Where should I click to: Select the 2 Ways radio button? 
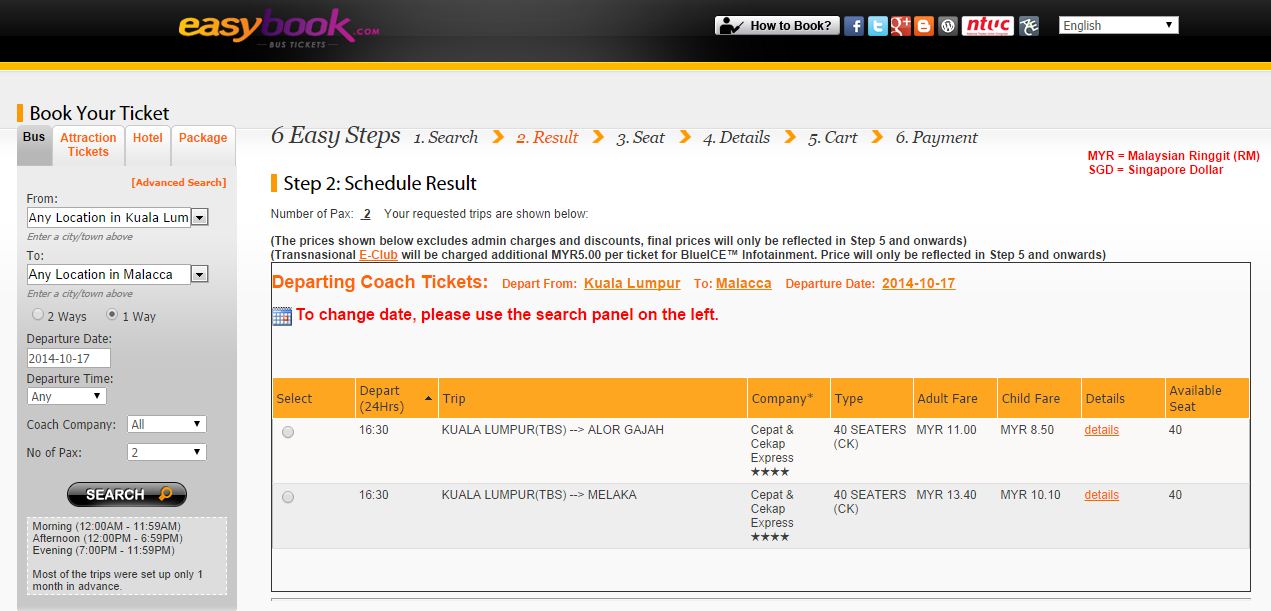[38, 315]
